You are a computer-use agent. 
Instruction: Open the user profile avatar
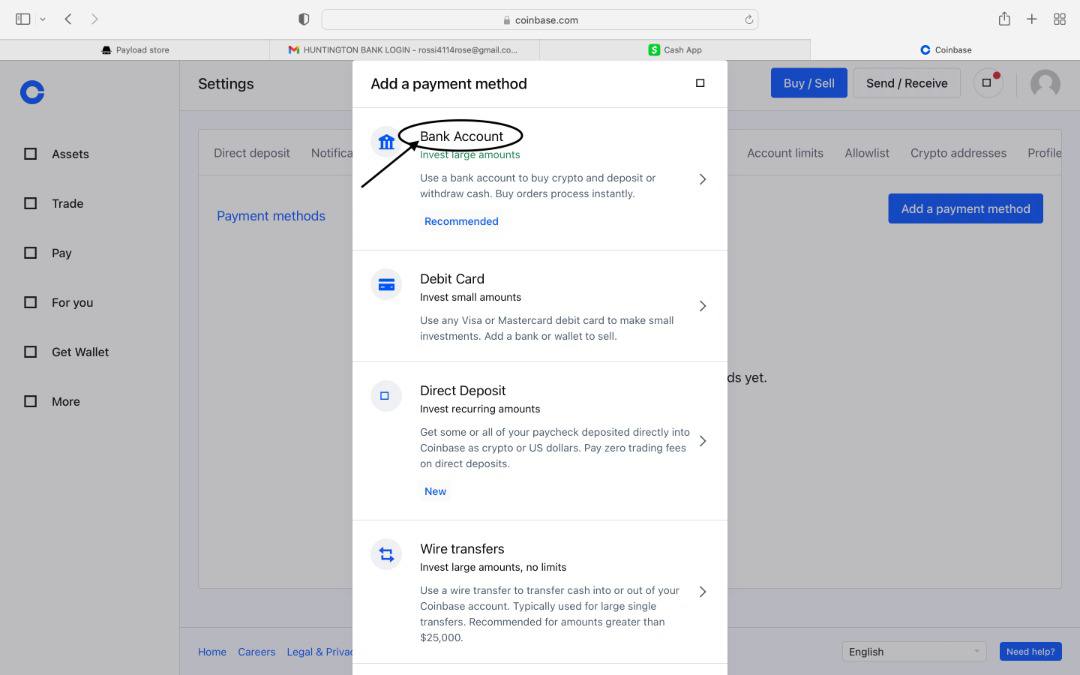pos(1045,84)
